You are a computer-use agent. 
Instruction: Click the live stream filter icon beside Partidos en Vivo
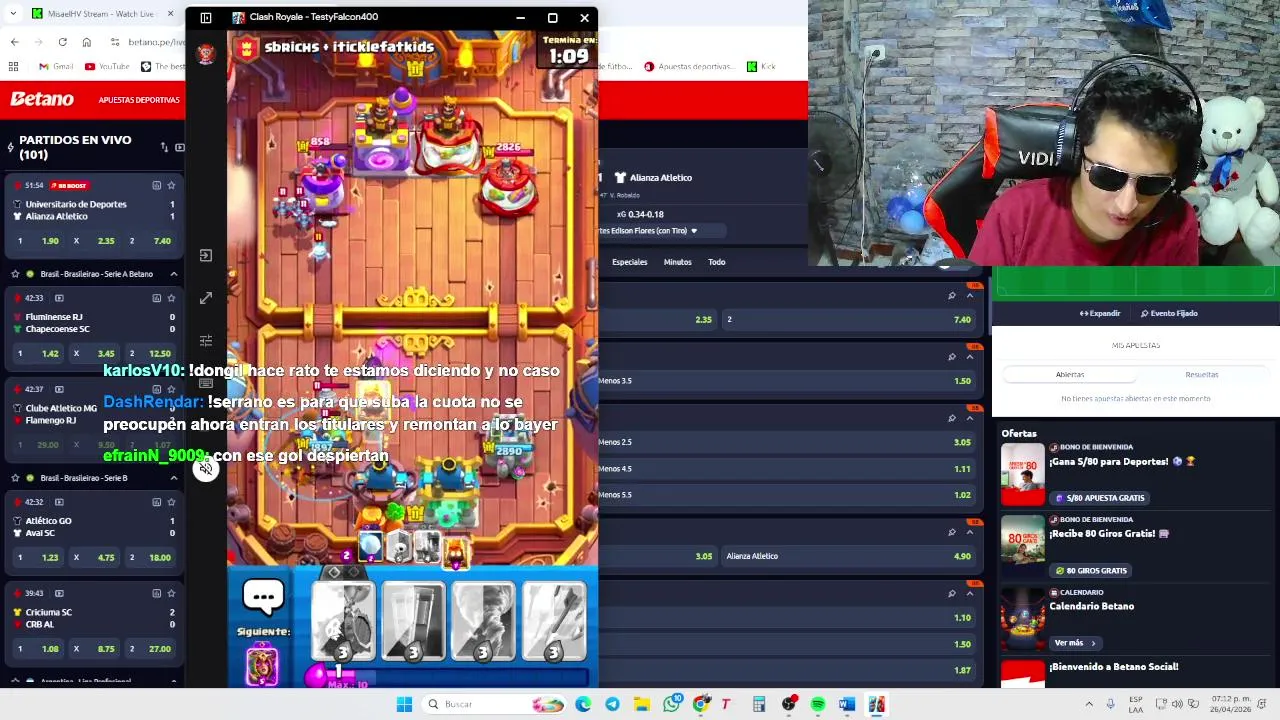(179, 147)
